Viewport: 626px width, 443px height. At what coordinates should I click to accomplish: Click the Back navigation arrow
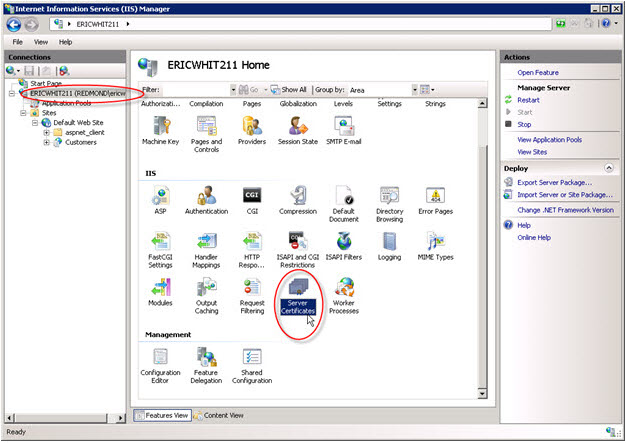(x=14, y=25)
